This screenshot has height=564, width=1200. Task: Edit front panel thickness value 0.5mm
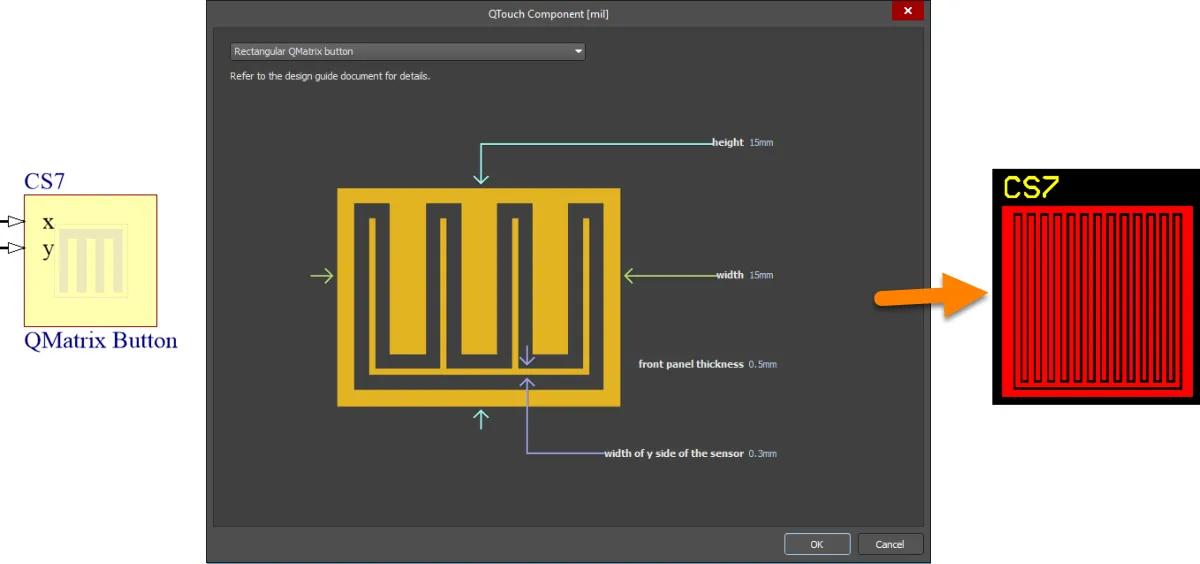(763, 365)
